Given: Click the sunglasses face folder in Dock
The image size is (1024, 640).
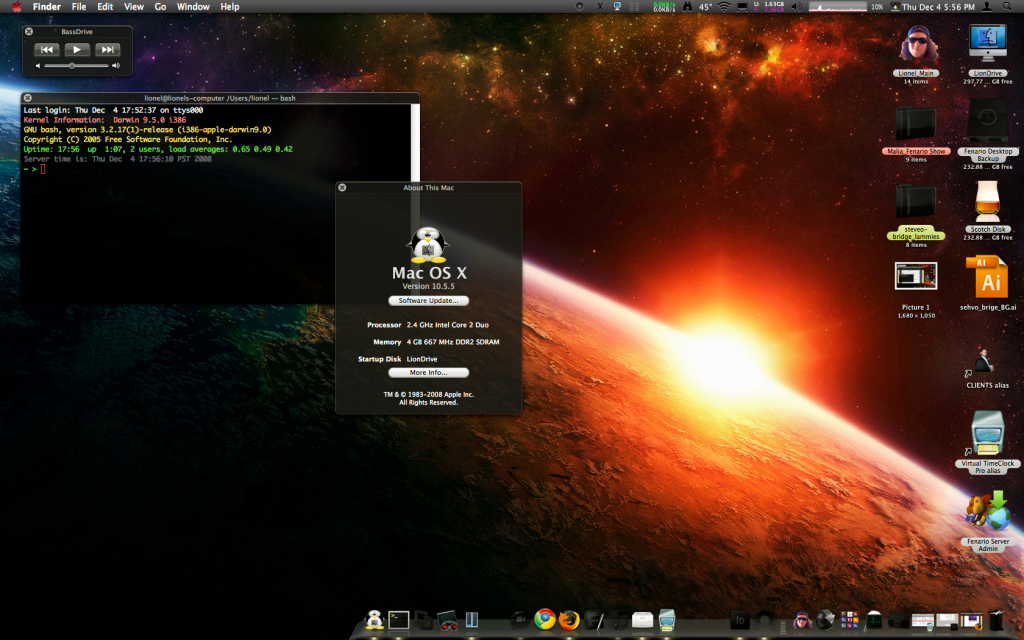Looking at the screenshot, I should 803,620.
